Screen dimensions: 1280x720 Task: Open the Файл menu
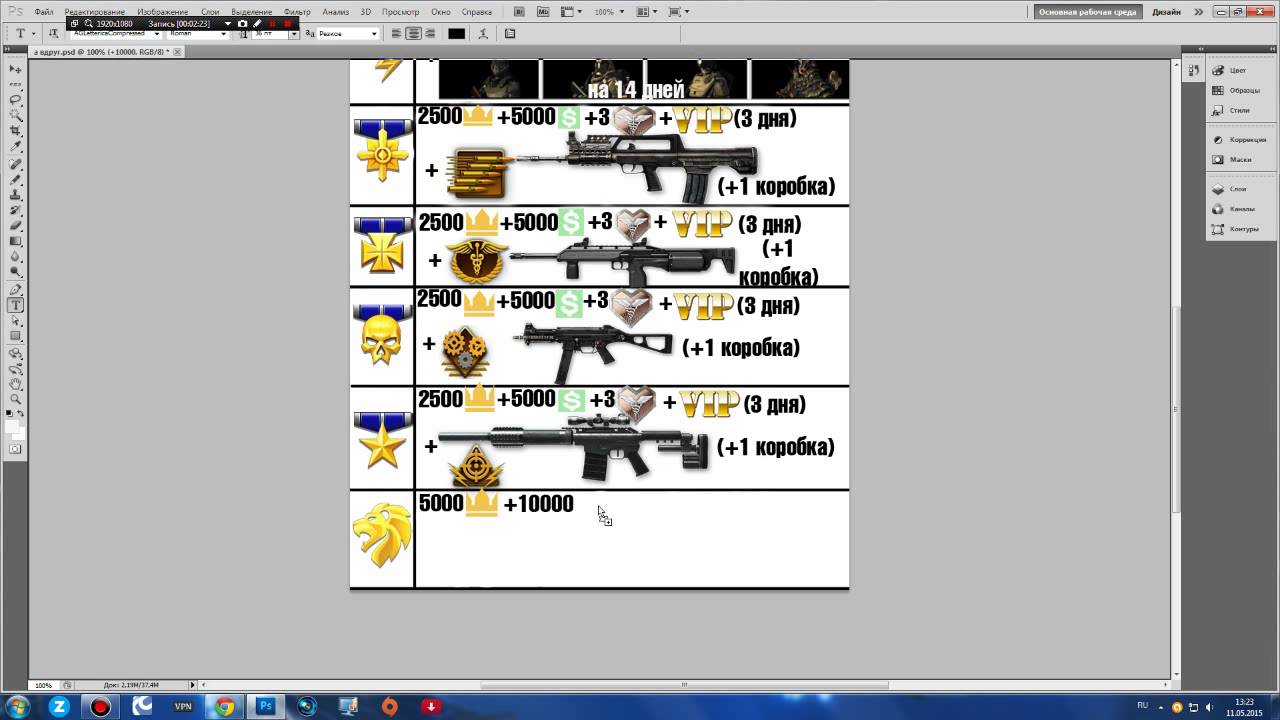tap(43, 12)
